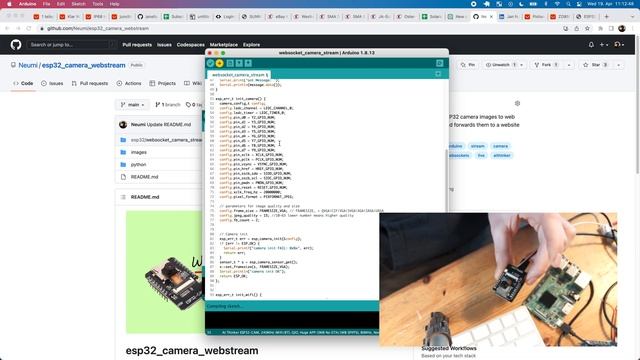Click the live topic tag
Image resolution: width=640 pixels, height=360 pixels.
(481, 156)
